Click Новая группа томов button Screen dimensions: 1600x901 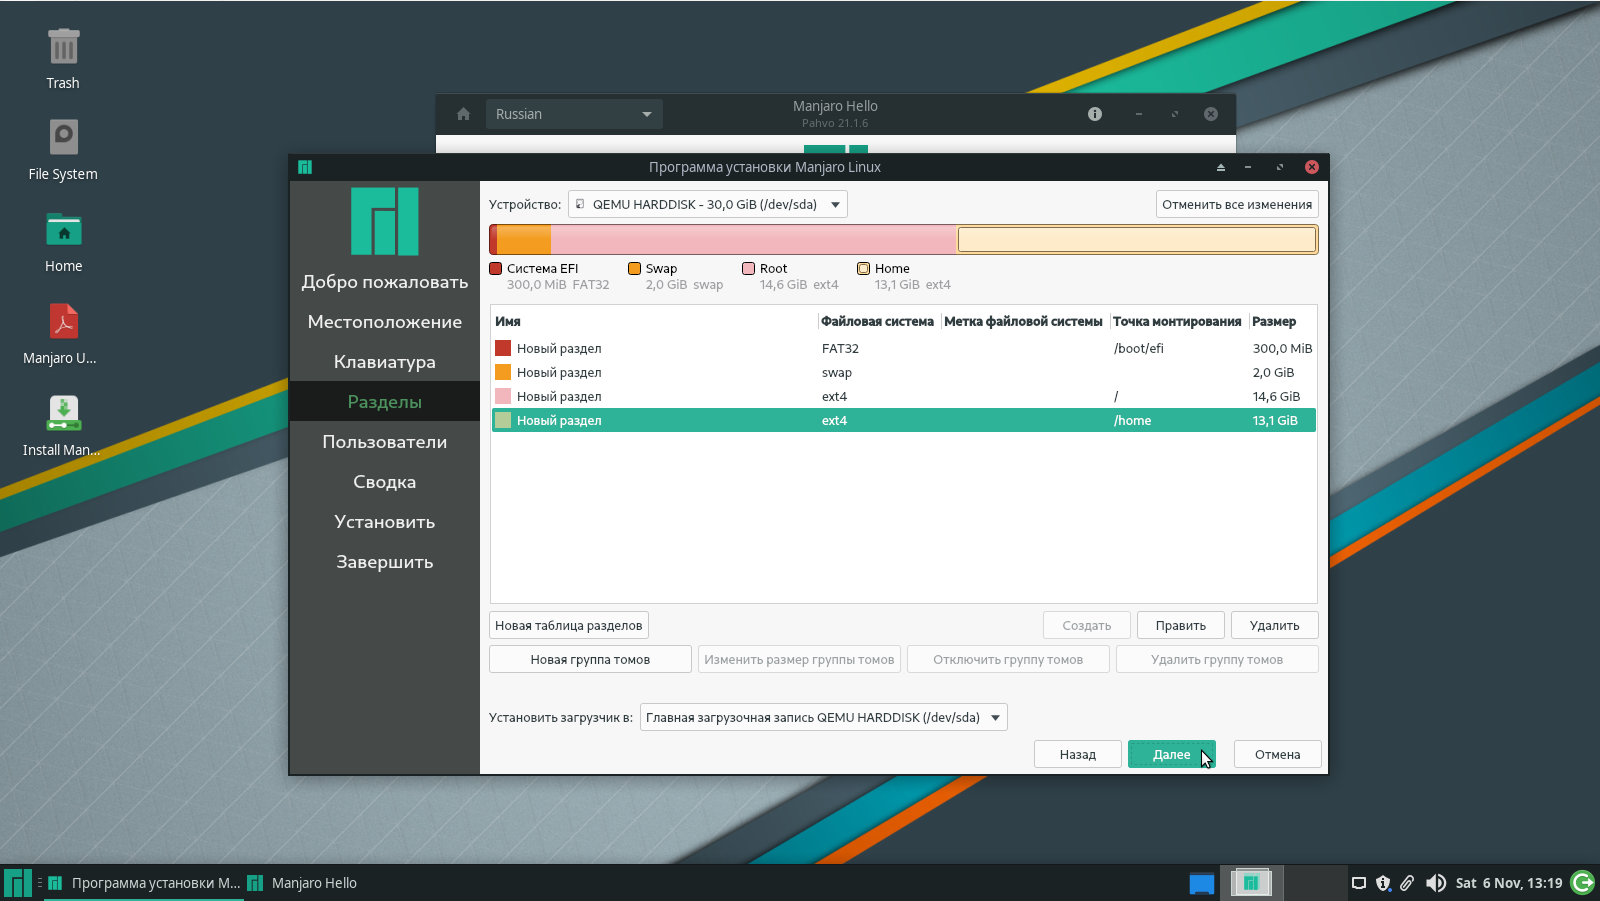click(x=590, y=659)
